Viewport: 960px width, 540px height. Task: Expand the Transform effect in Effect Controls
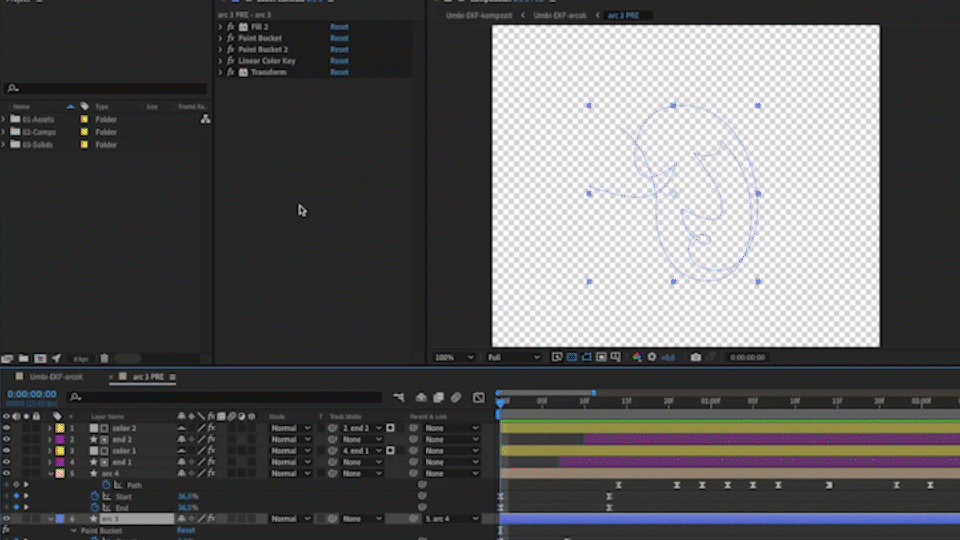220,72
